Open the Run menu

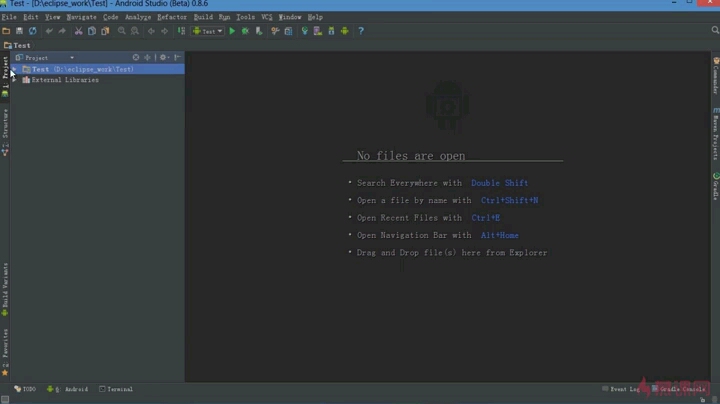pos(224,17)
